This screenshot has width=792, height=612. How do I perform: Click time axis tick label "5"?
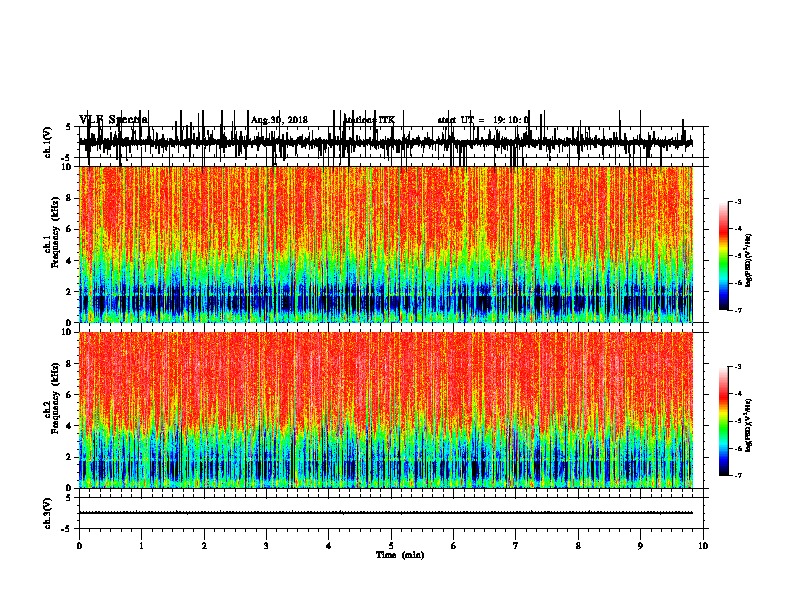tap(391, 546)
